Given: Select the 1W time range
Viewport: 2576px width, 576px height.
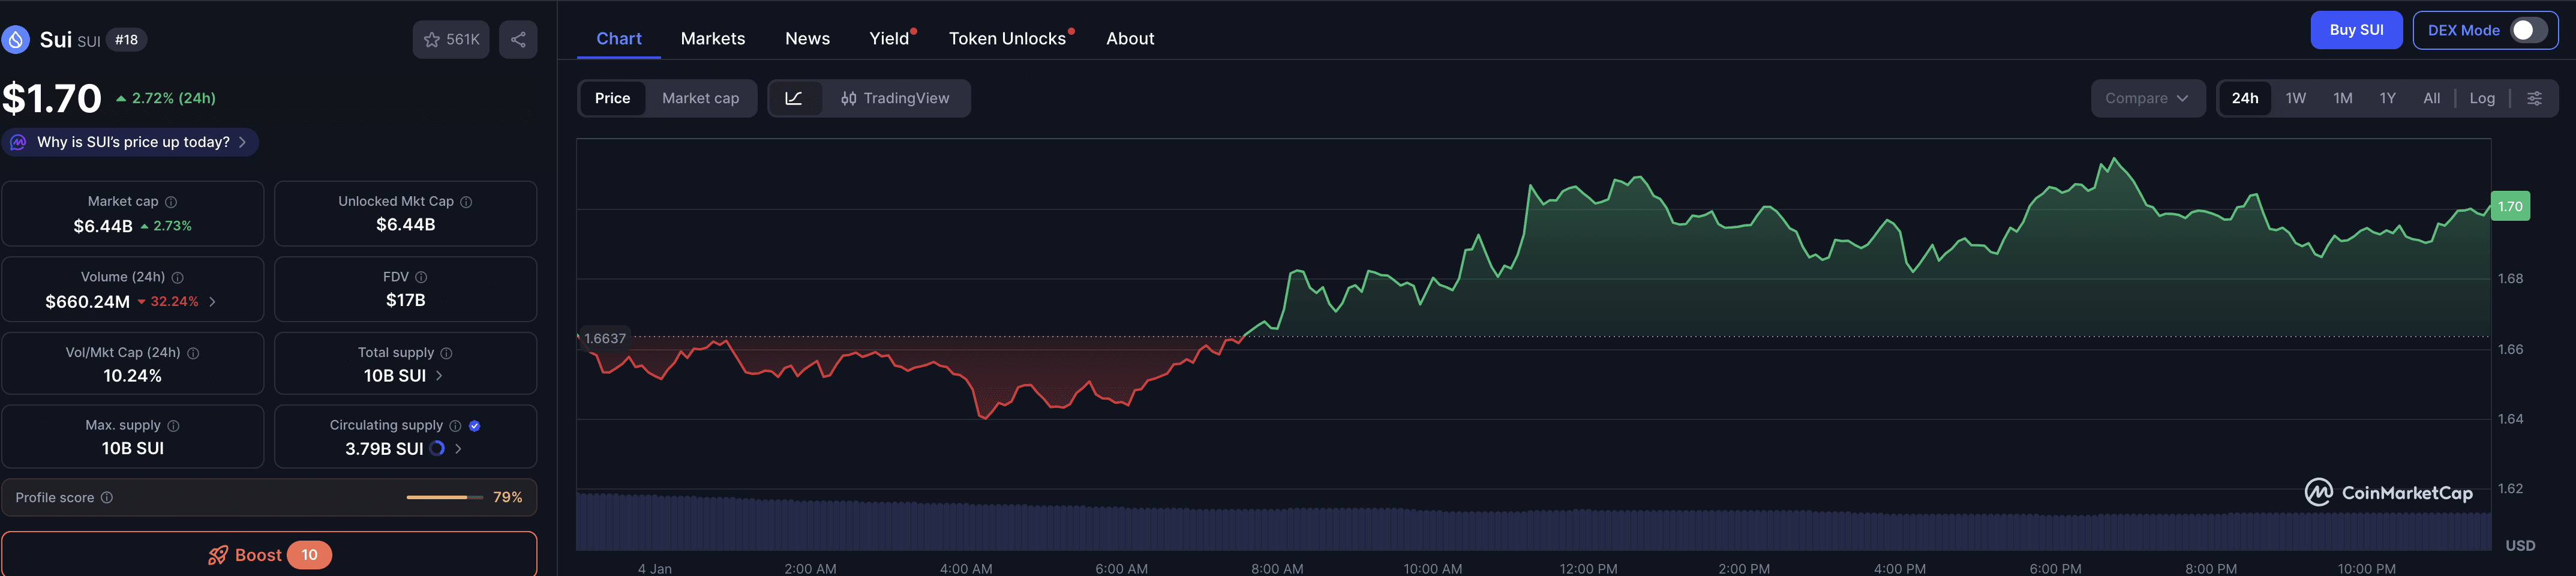Looking at the screenshot, I should 2295,98.
